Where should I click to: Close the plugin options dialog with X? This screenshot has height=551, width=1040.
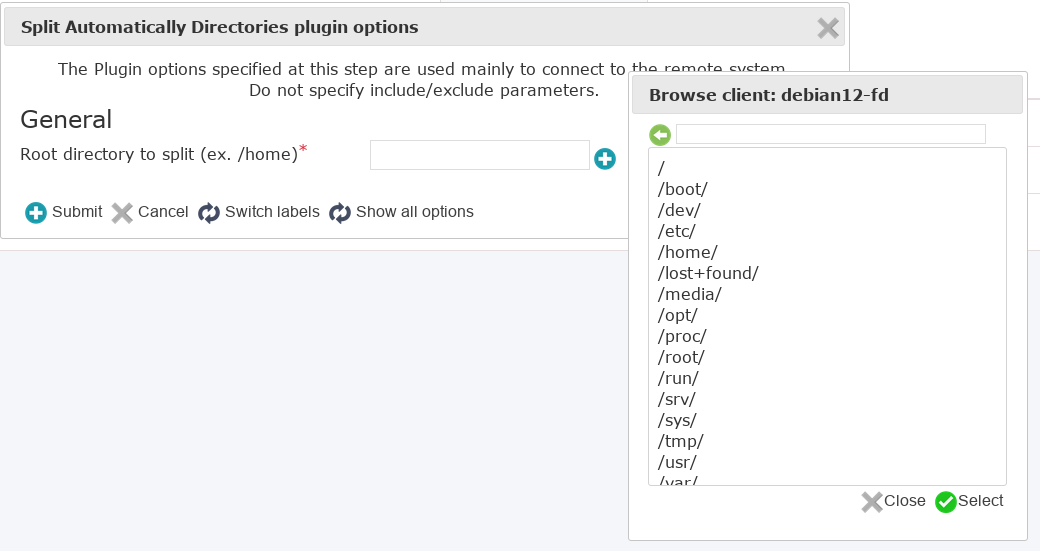click(828, 28)
